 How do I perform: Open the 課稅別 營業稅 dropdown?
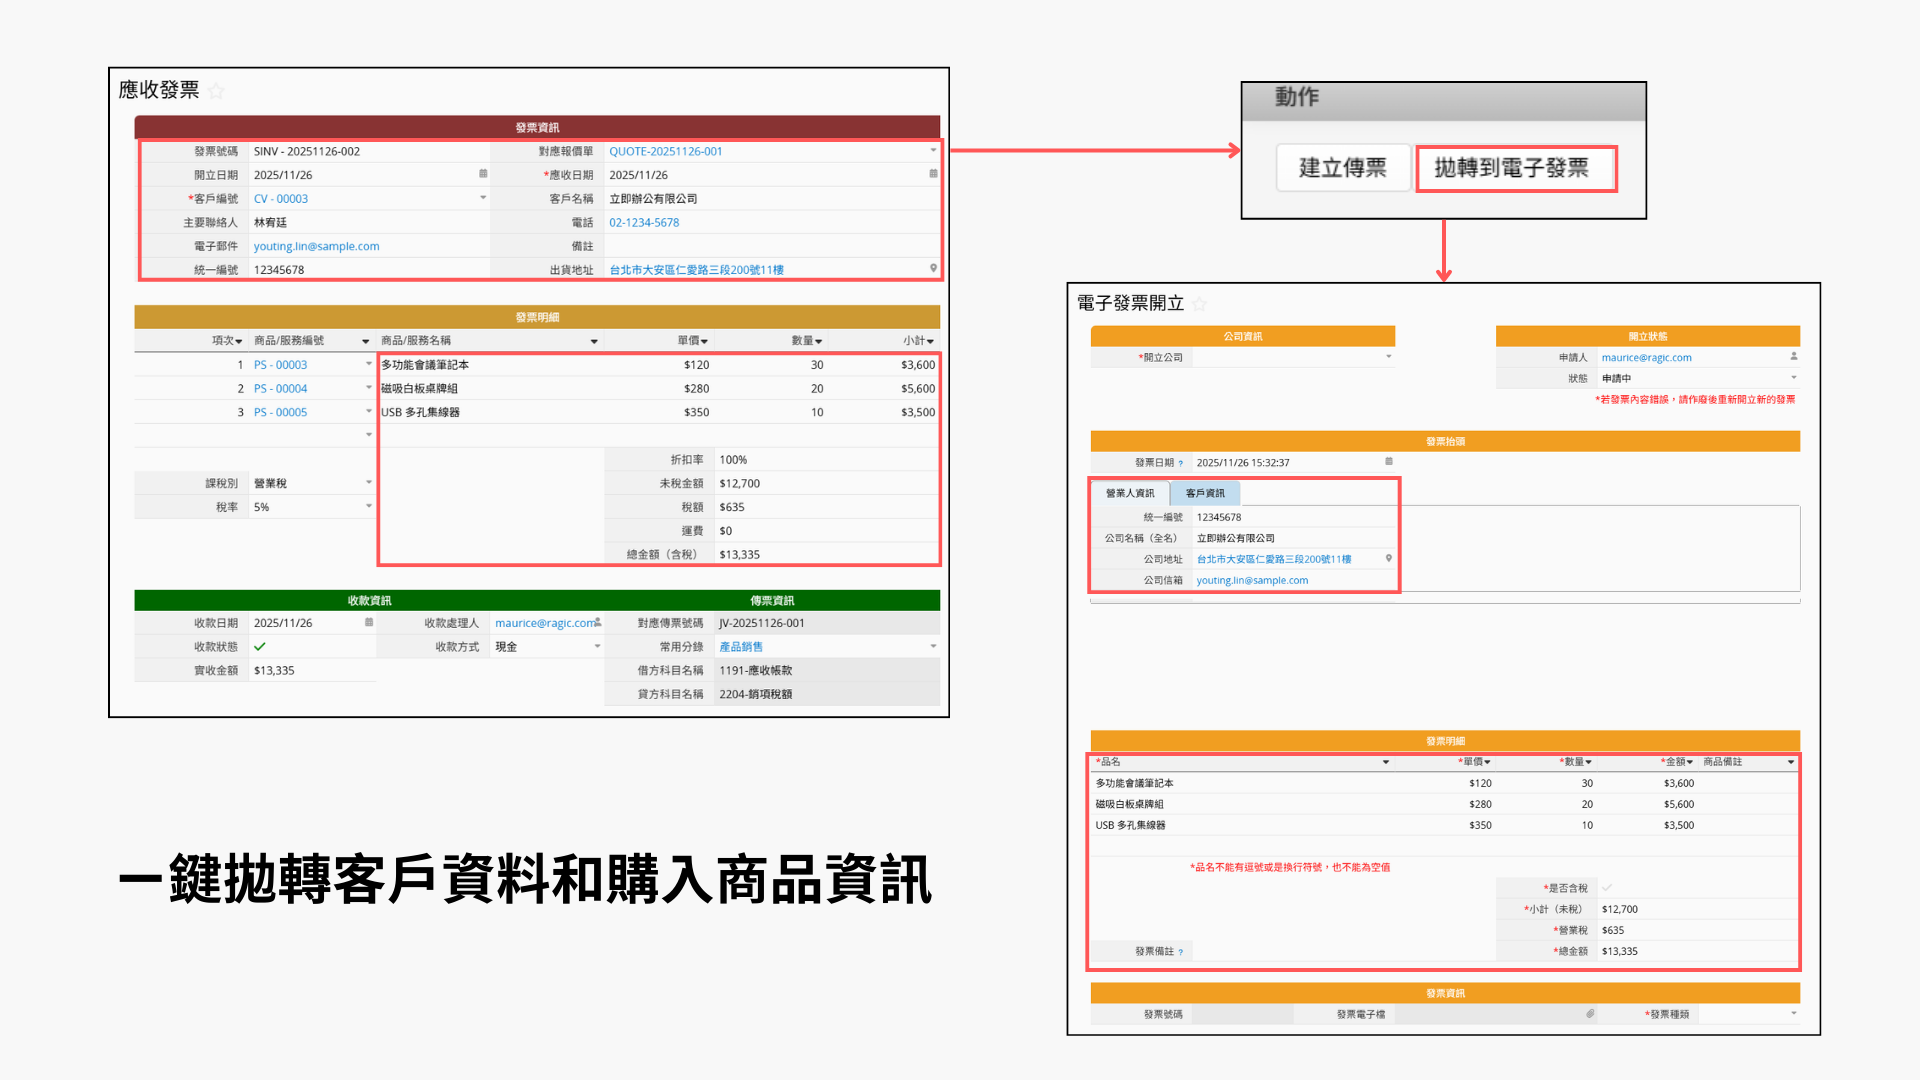368,483
